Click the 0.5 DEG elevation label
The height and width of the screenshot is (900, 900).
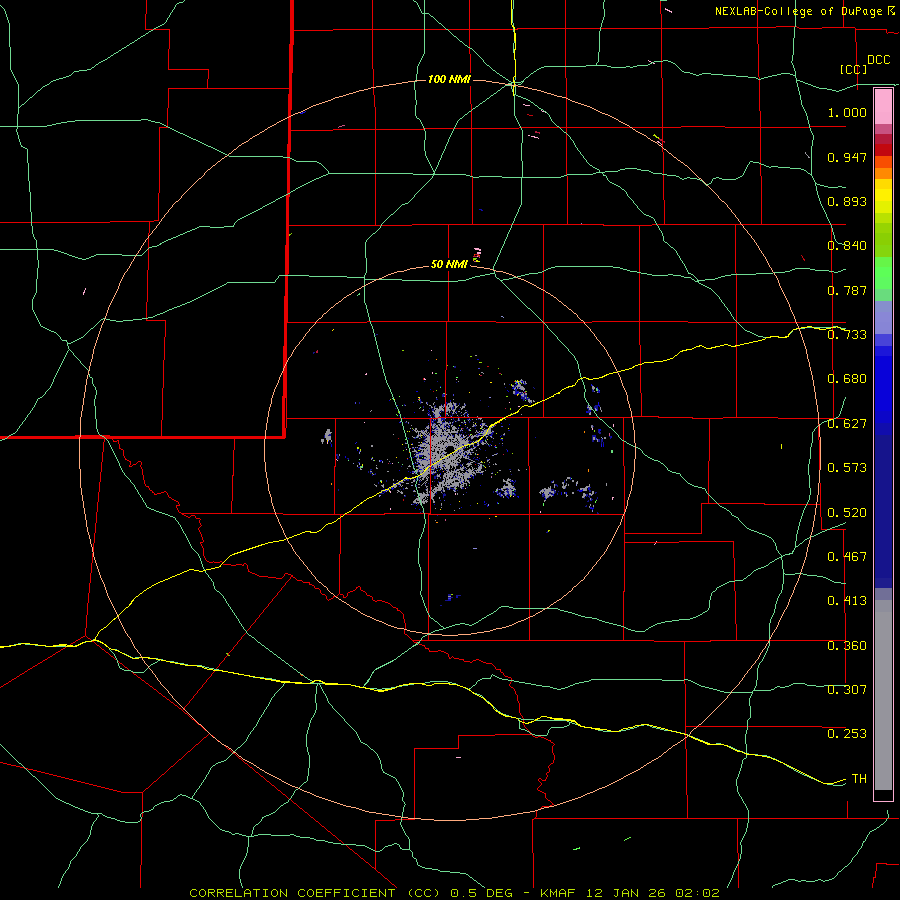[x=482, y=893]
